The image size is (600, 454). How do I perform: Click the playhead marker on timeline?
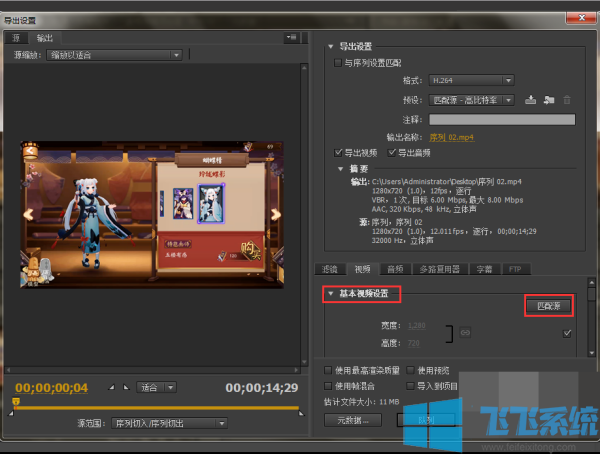pos(15,402)
